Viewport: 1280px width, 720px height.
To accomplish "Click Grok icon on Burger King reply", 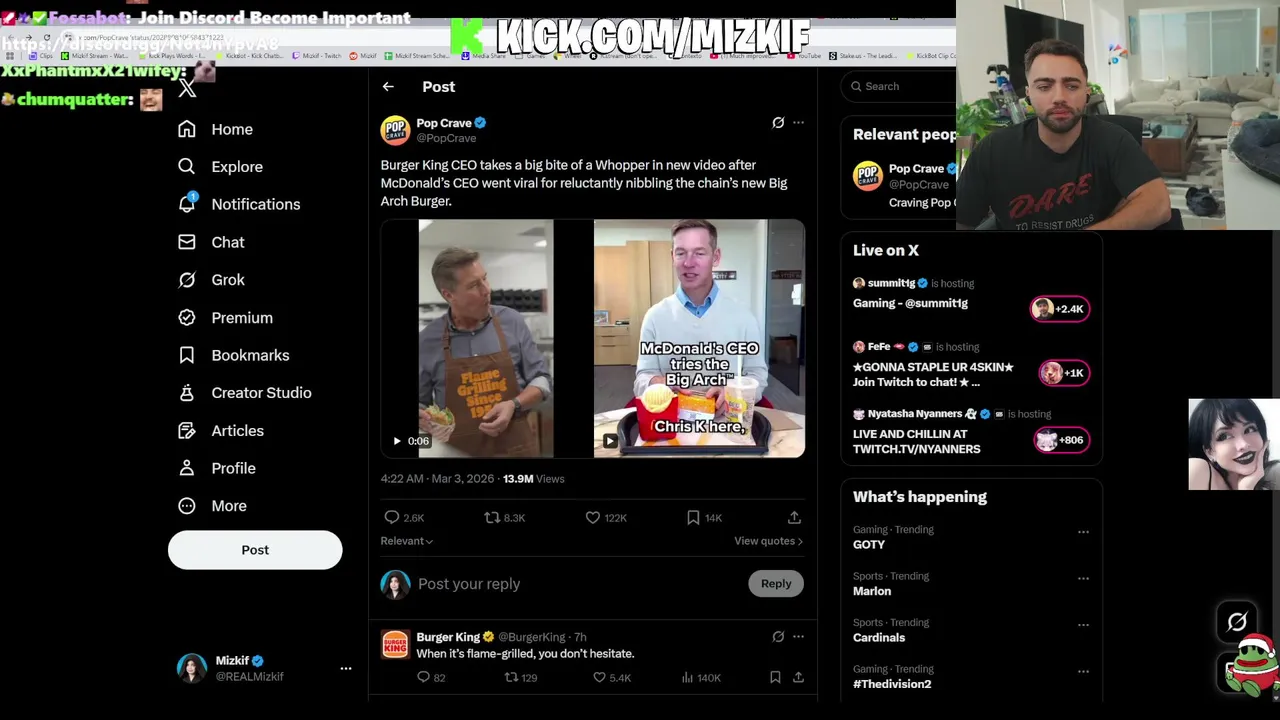I will [x=778, y=636].
